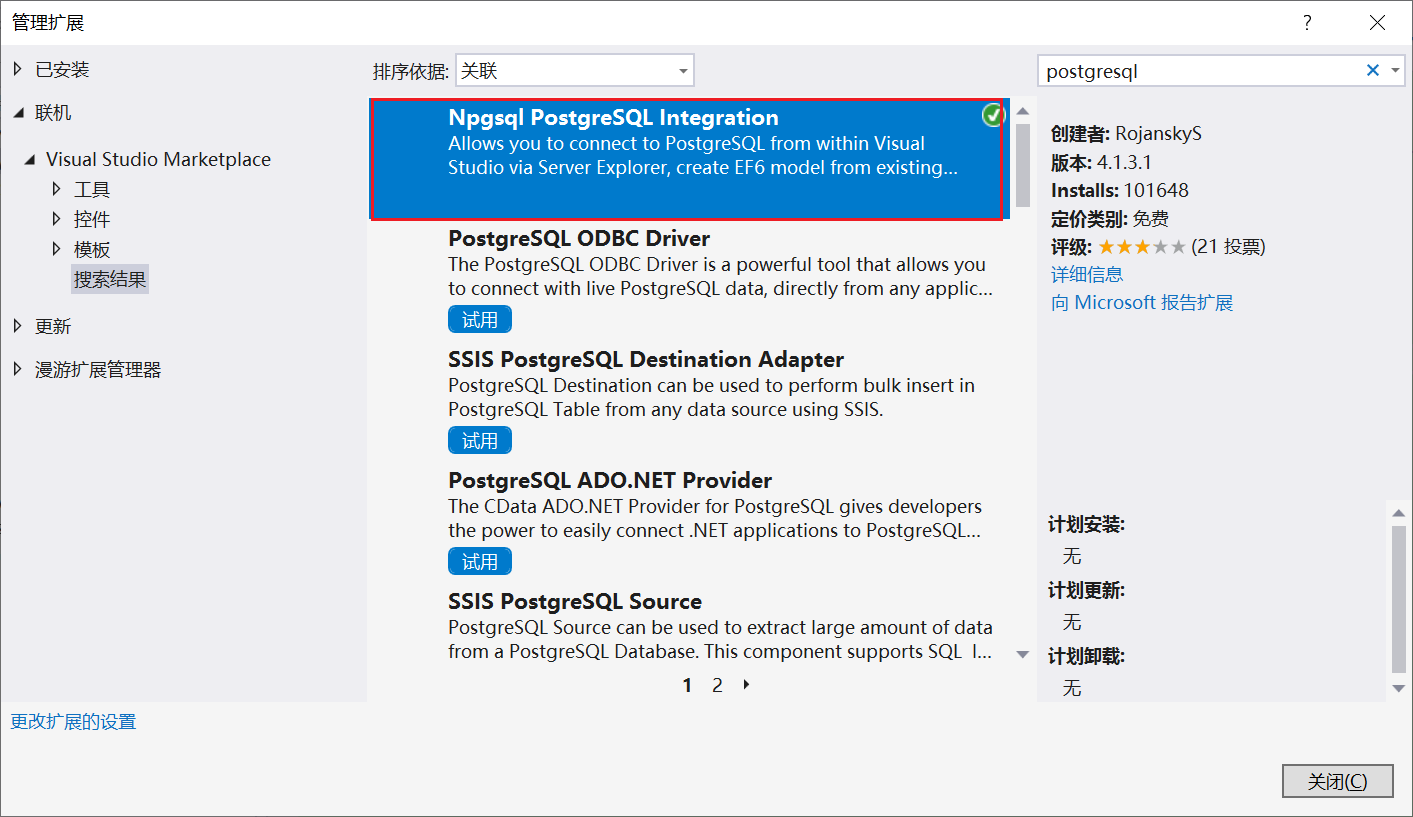1413x817 pixels.
Task: Close the 管理扩展 dialog window
Action: [1377, 23]
